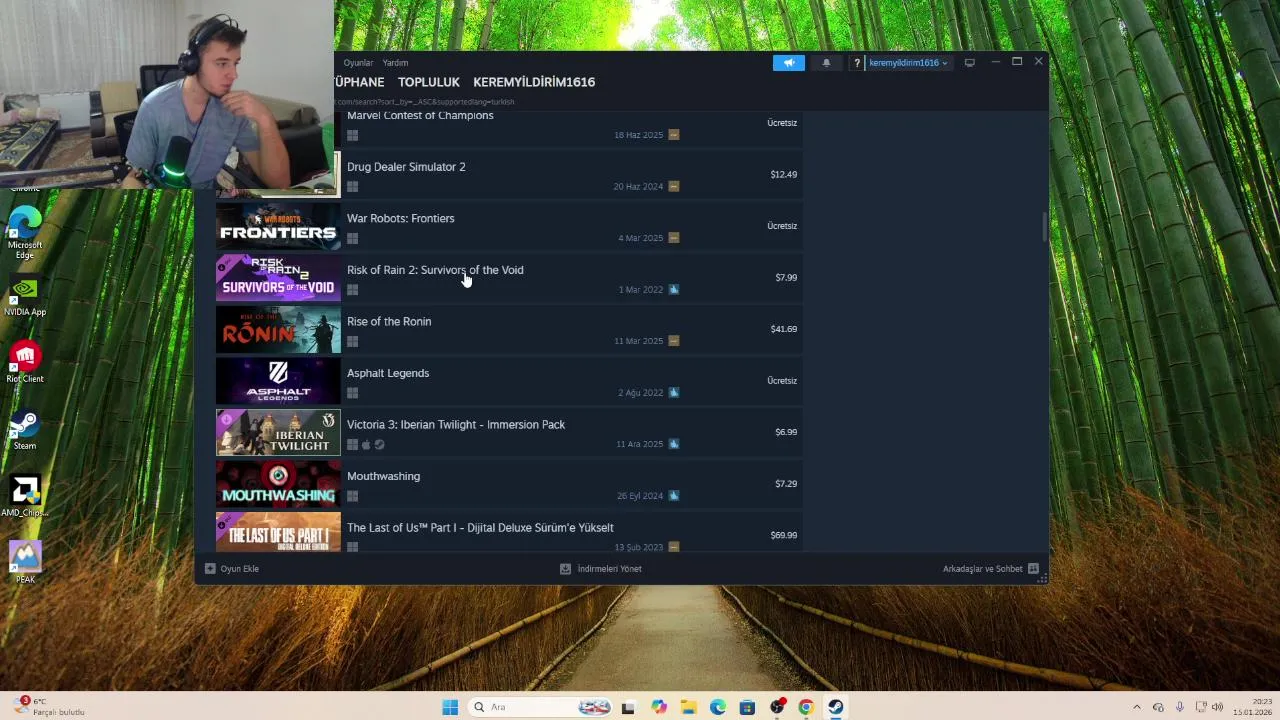The height and width of the screenshot is (720, 1280).
Task: Click the $69.99 Last of Us price
Action: (x=783, y=536)
